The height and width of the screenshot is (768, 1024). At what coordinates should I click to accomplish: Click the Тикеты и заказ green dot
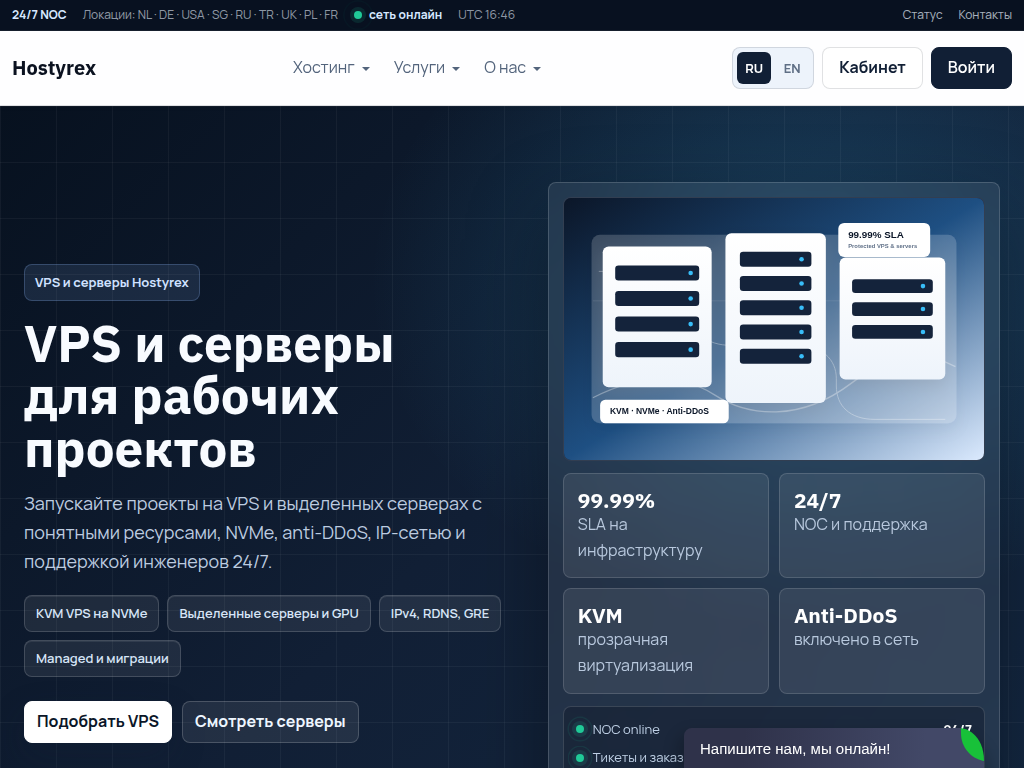(x=580, y=758)
